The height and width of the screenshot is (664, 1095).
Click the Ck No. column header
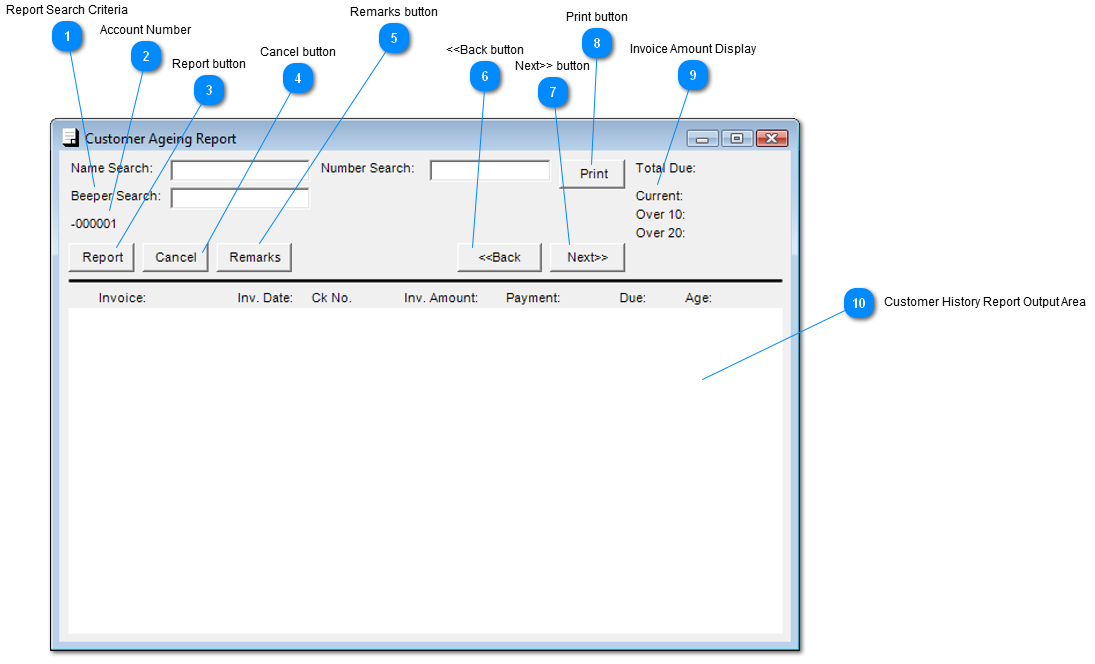332,297
